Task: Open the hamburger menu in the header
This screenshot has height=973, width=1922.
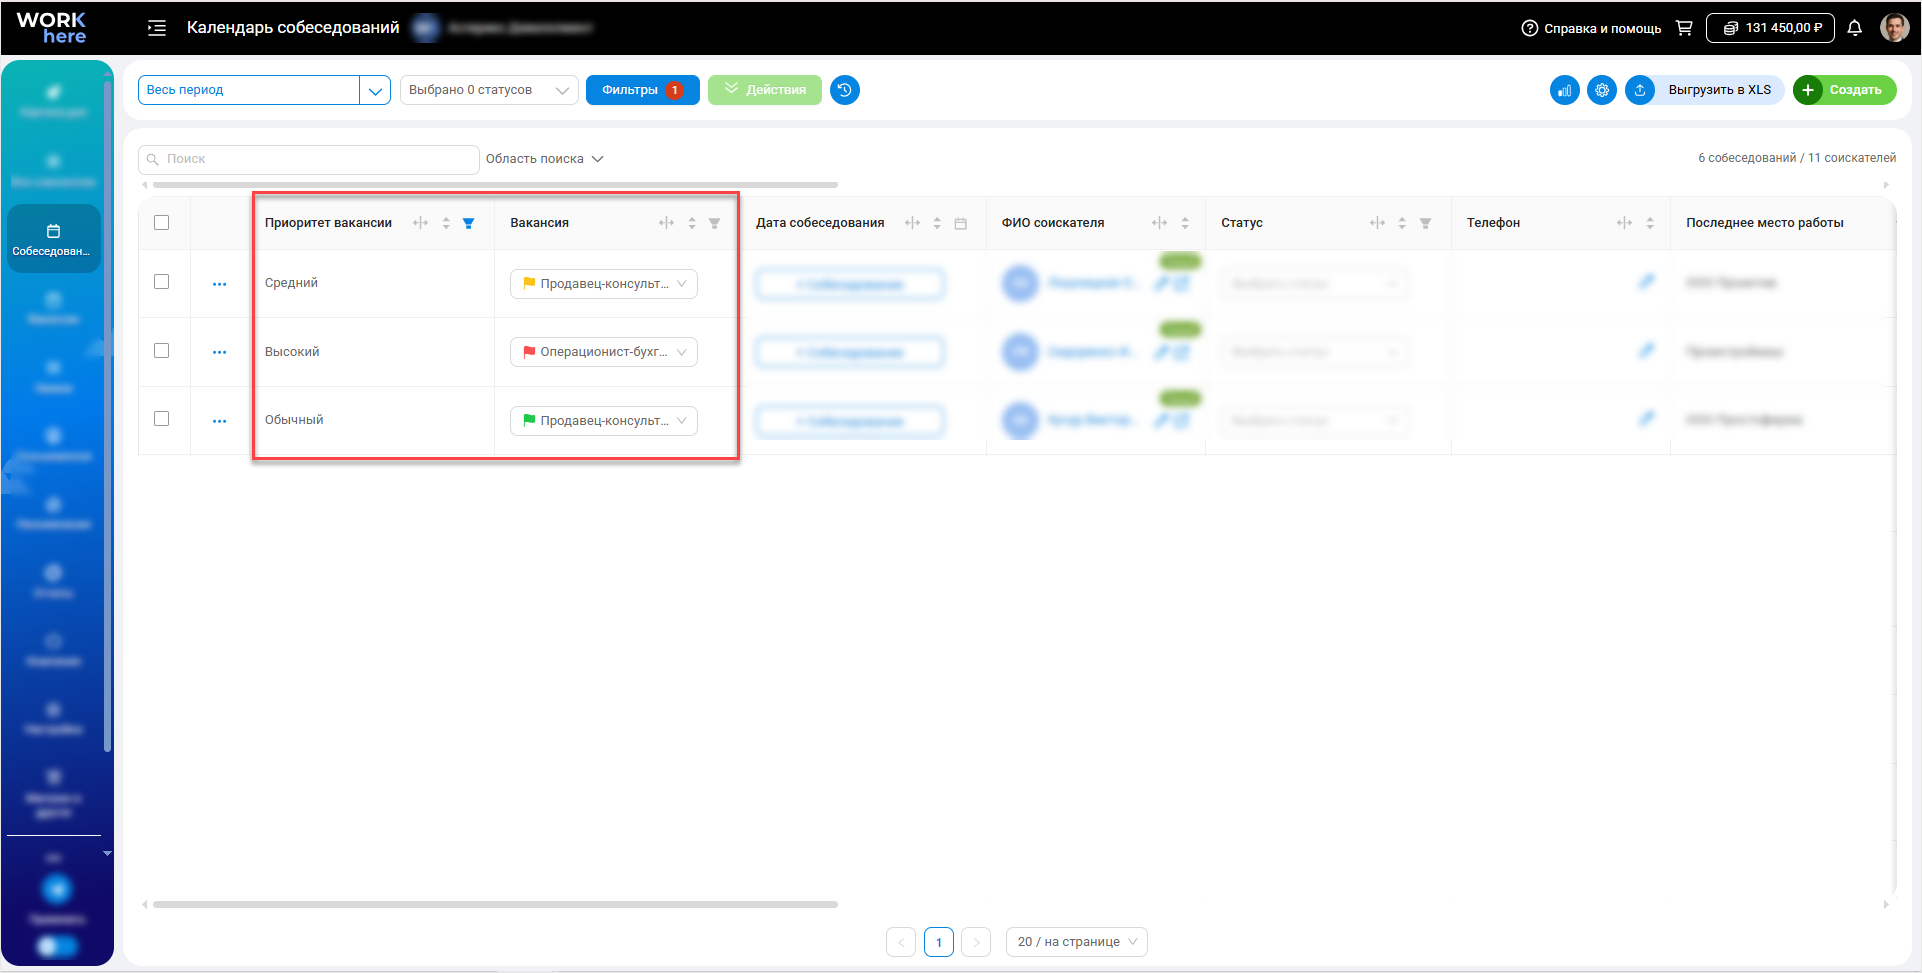Action: point(157,28)
